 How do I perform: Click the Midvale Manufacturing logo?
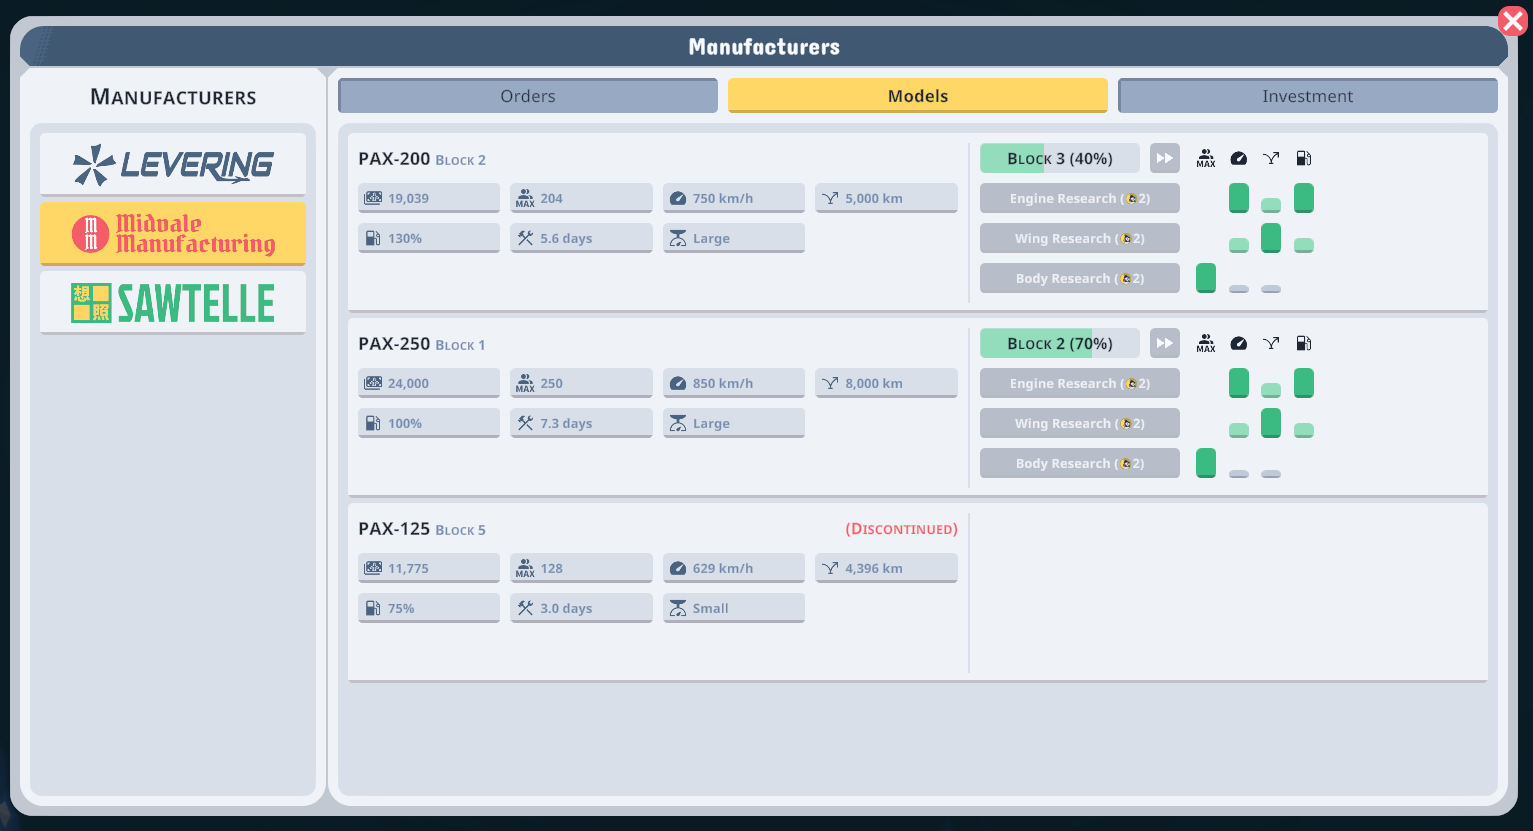click(x=173, y=234)
